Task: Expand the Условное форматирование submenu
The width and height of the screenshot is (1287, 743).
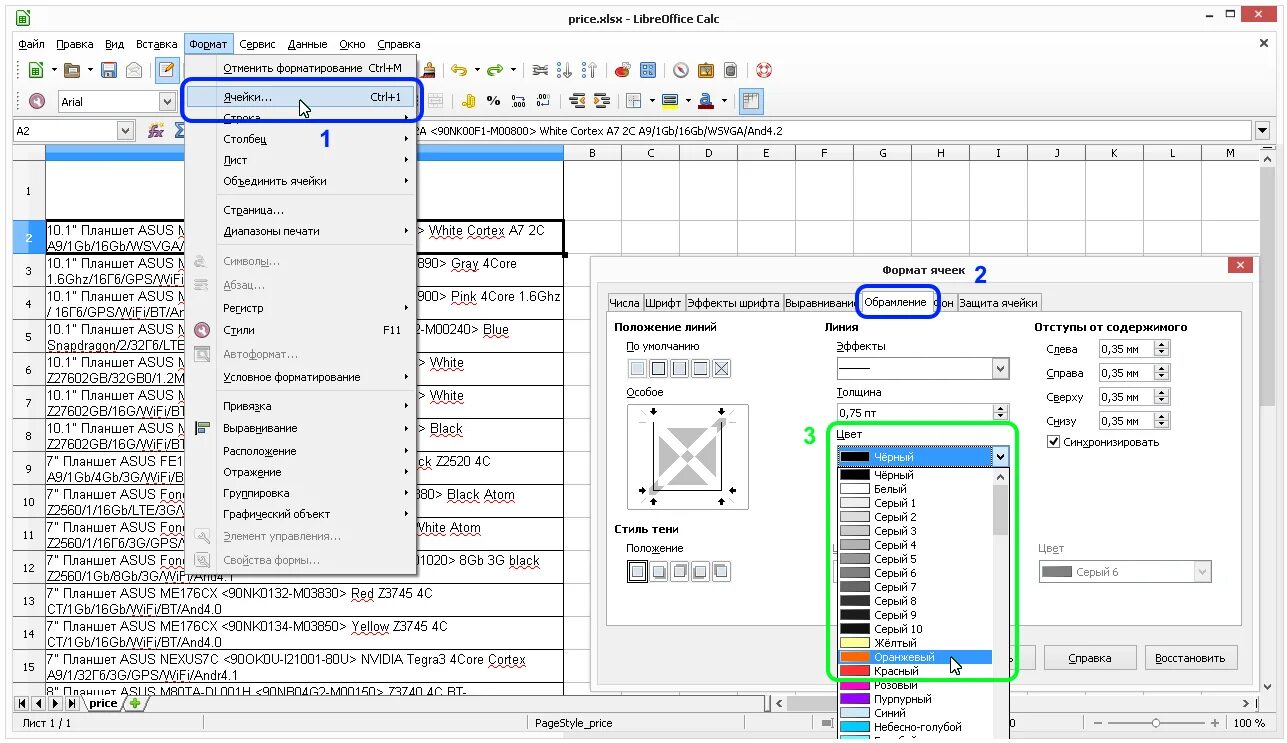Action: pyautogui.click(x=316, y=377)
